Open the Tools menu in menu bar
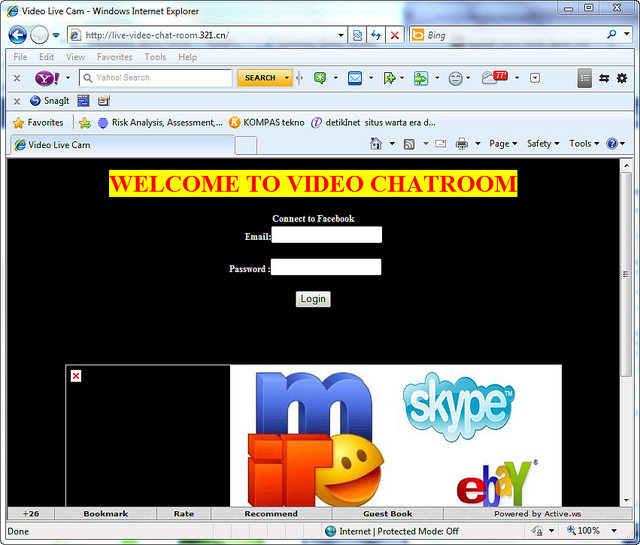Image resolution: width=640 pixels, height=545 pixels. (x=155, y=57)
